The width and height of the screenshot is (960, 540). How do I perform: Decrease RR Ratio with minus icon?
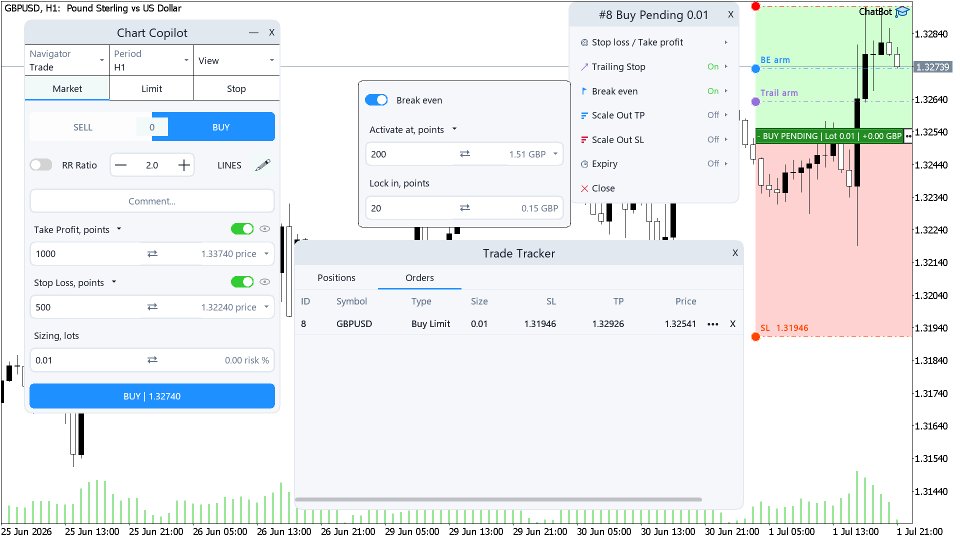[x=121, y=165]
